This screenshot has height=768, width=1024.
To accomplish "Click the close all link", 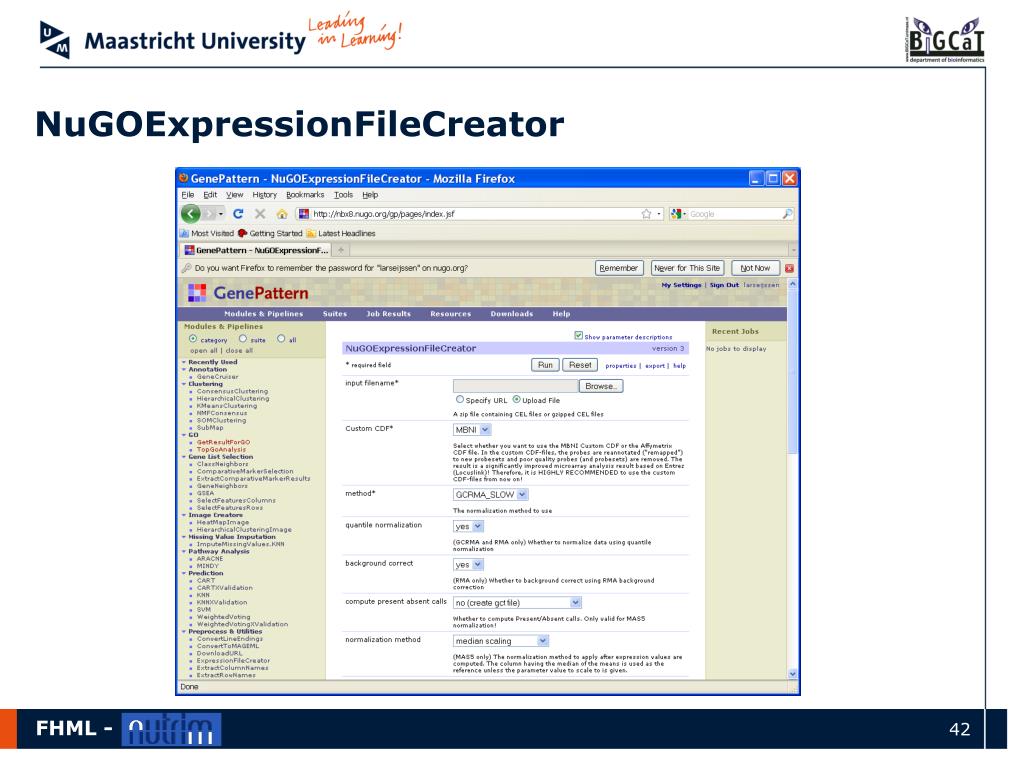I will click(239, 351).
